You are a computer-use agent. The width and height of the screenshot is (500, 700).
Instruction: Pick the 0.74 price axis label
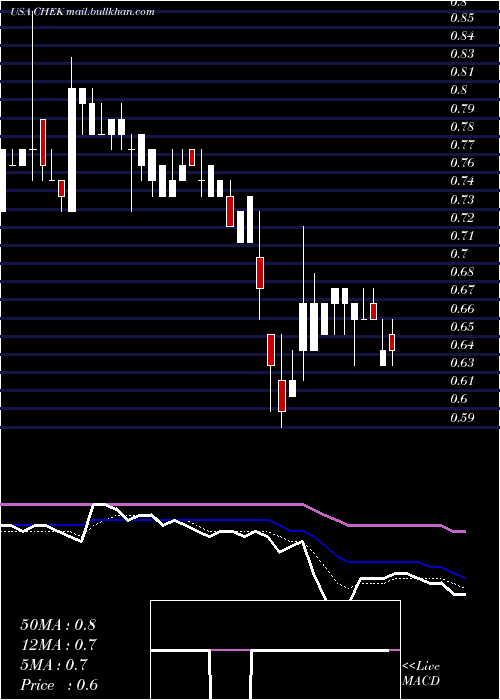[x=461, y=181]
